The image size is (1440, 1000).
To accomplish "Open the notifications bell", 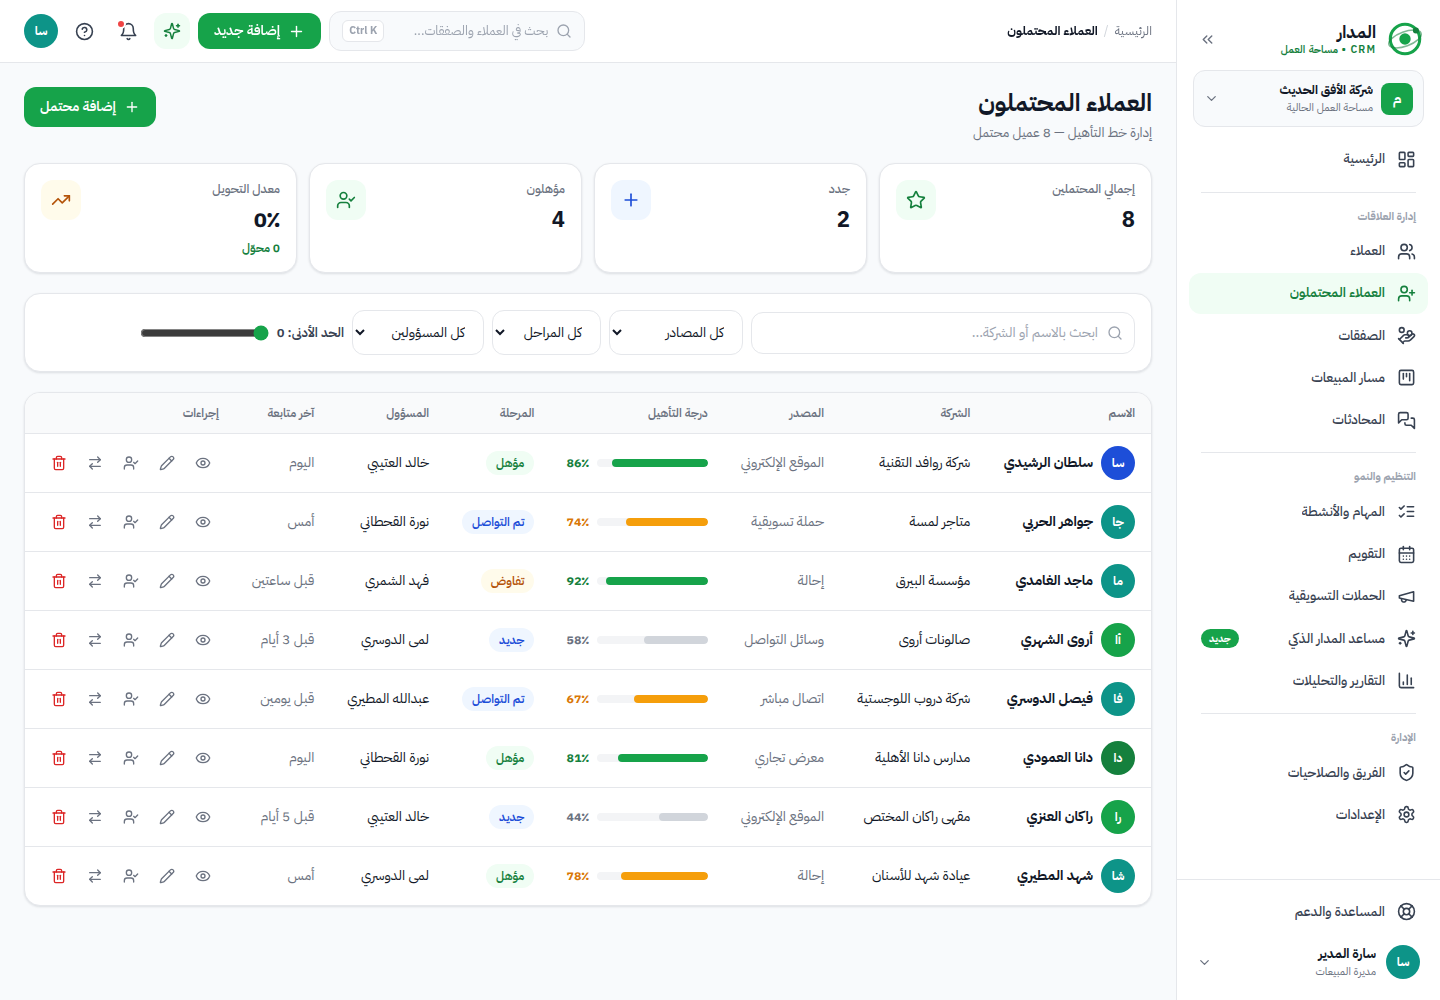I will tap(128, 31).
